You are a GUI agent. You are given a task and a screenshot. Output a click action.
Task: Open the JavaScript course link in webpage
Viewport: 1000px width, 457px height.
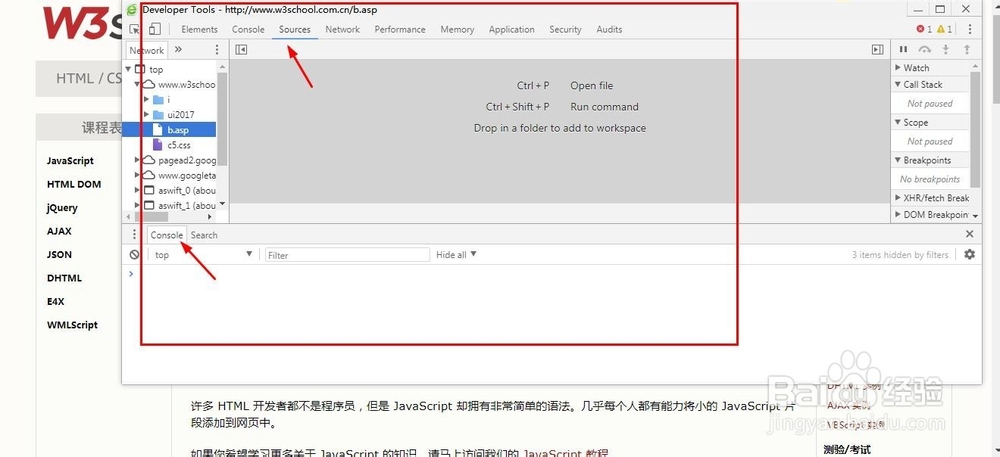pyautogui.click(x=70, y=161)
